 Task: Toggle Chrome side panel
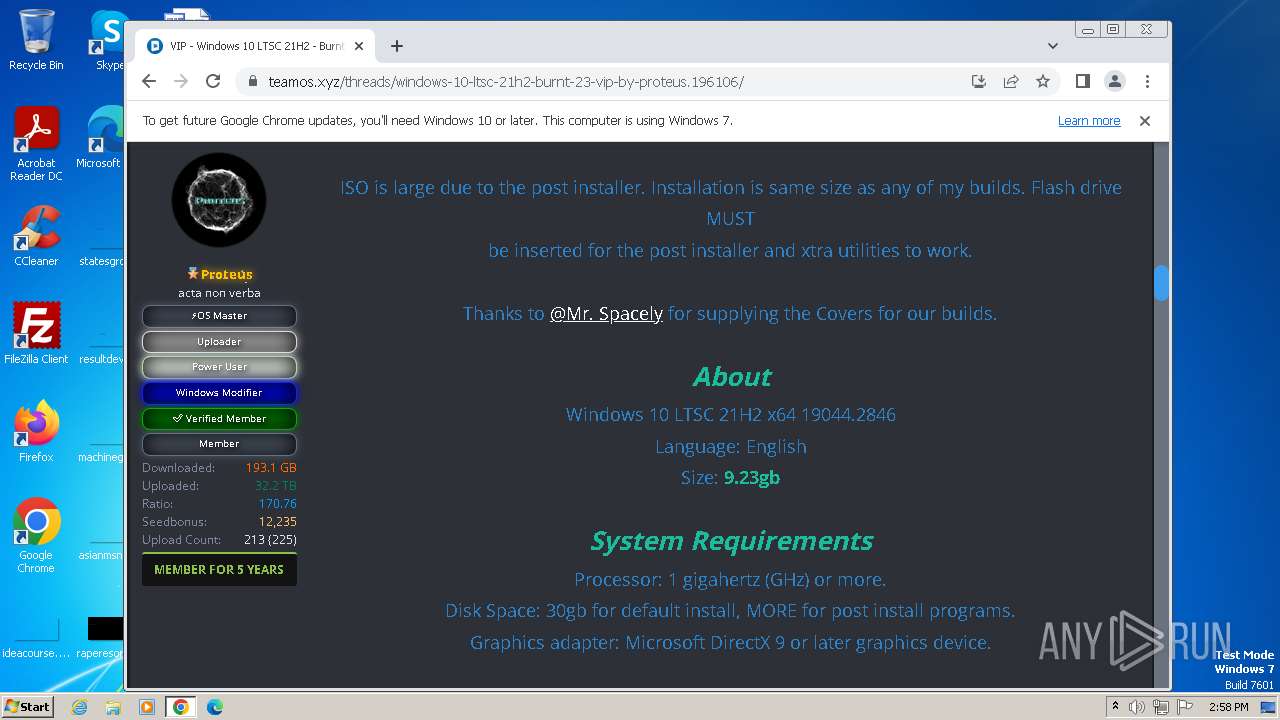pos(1082,82)
